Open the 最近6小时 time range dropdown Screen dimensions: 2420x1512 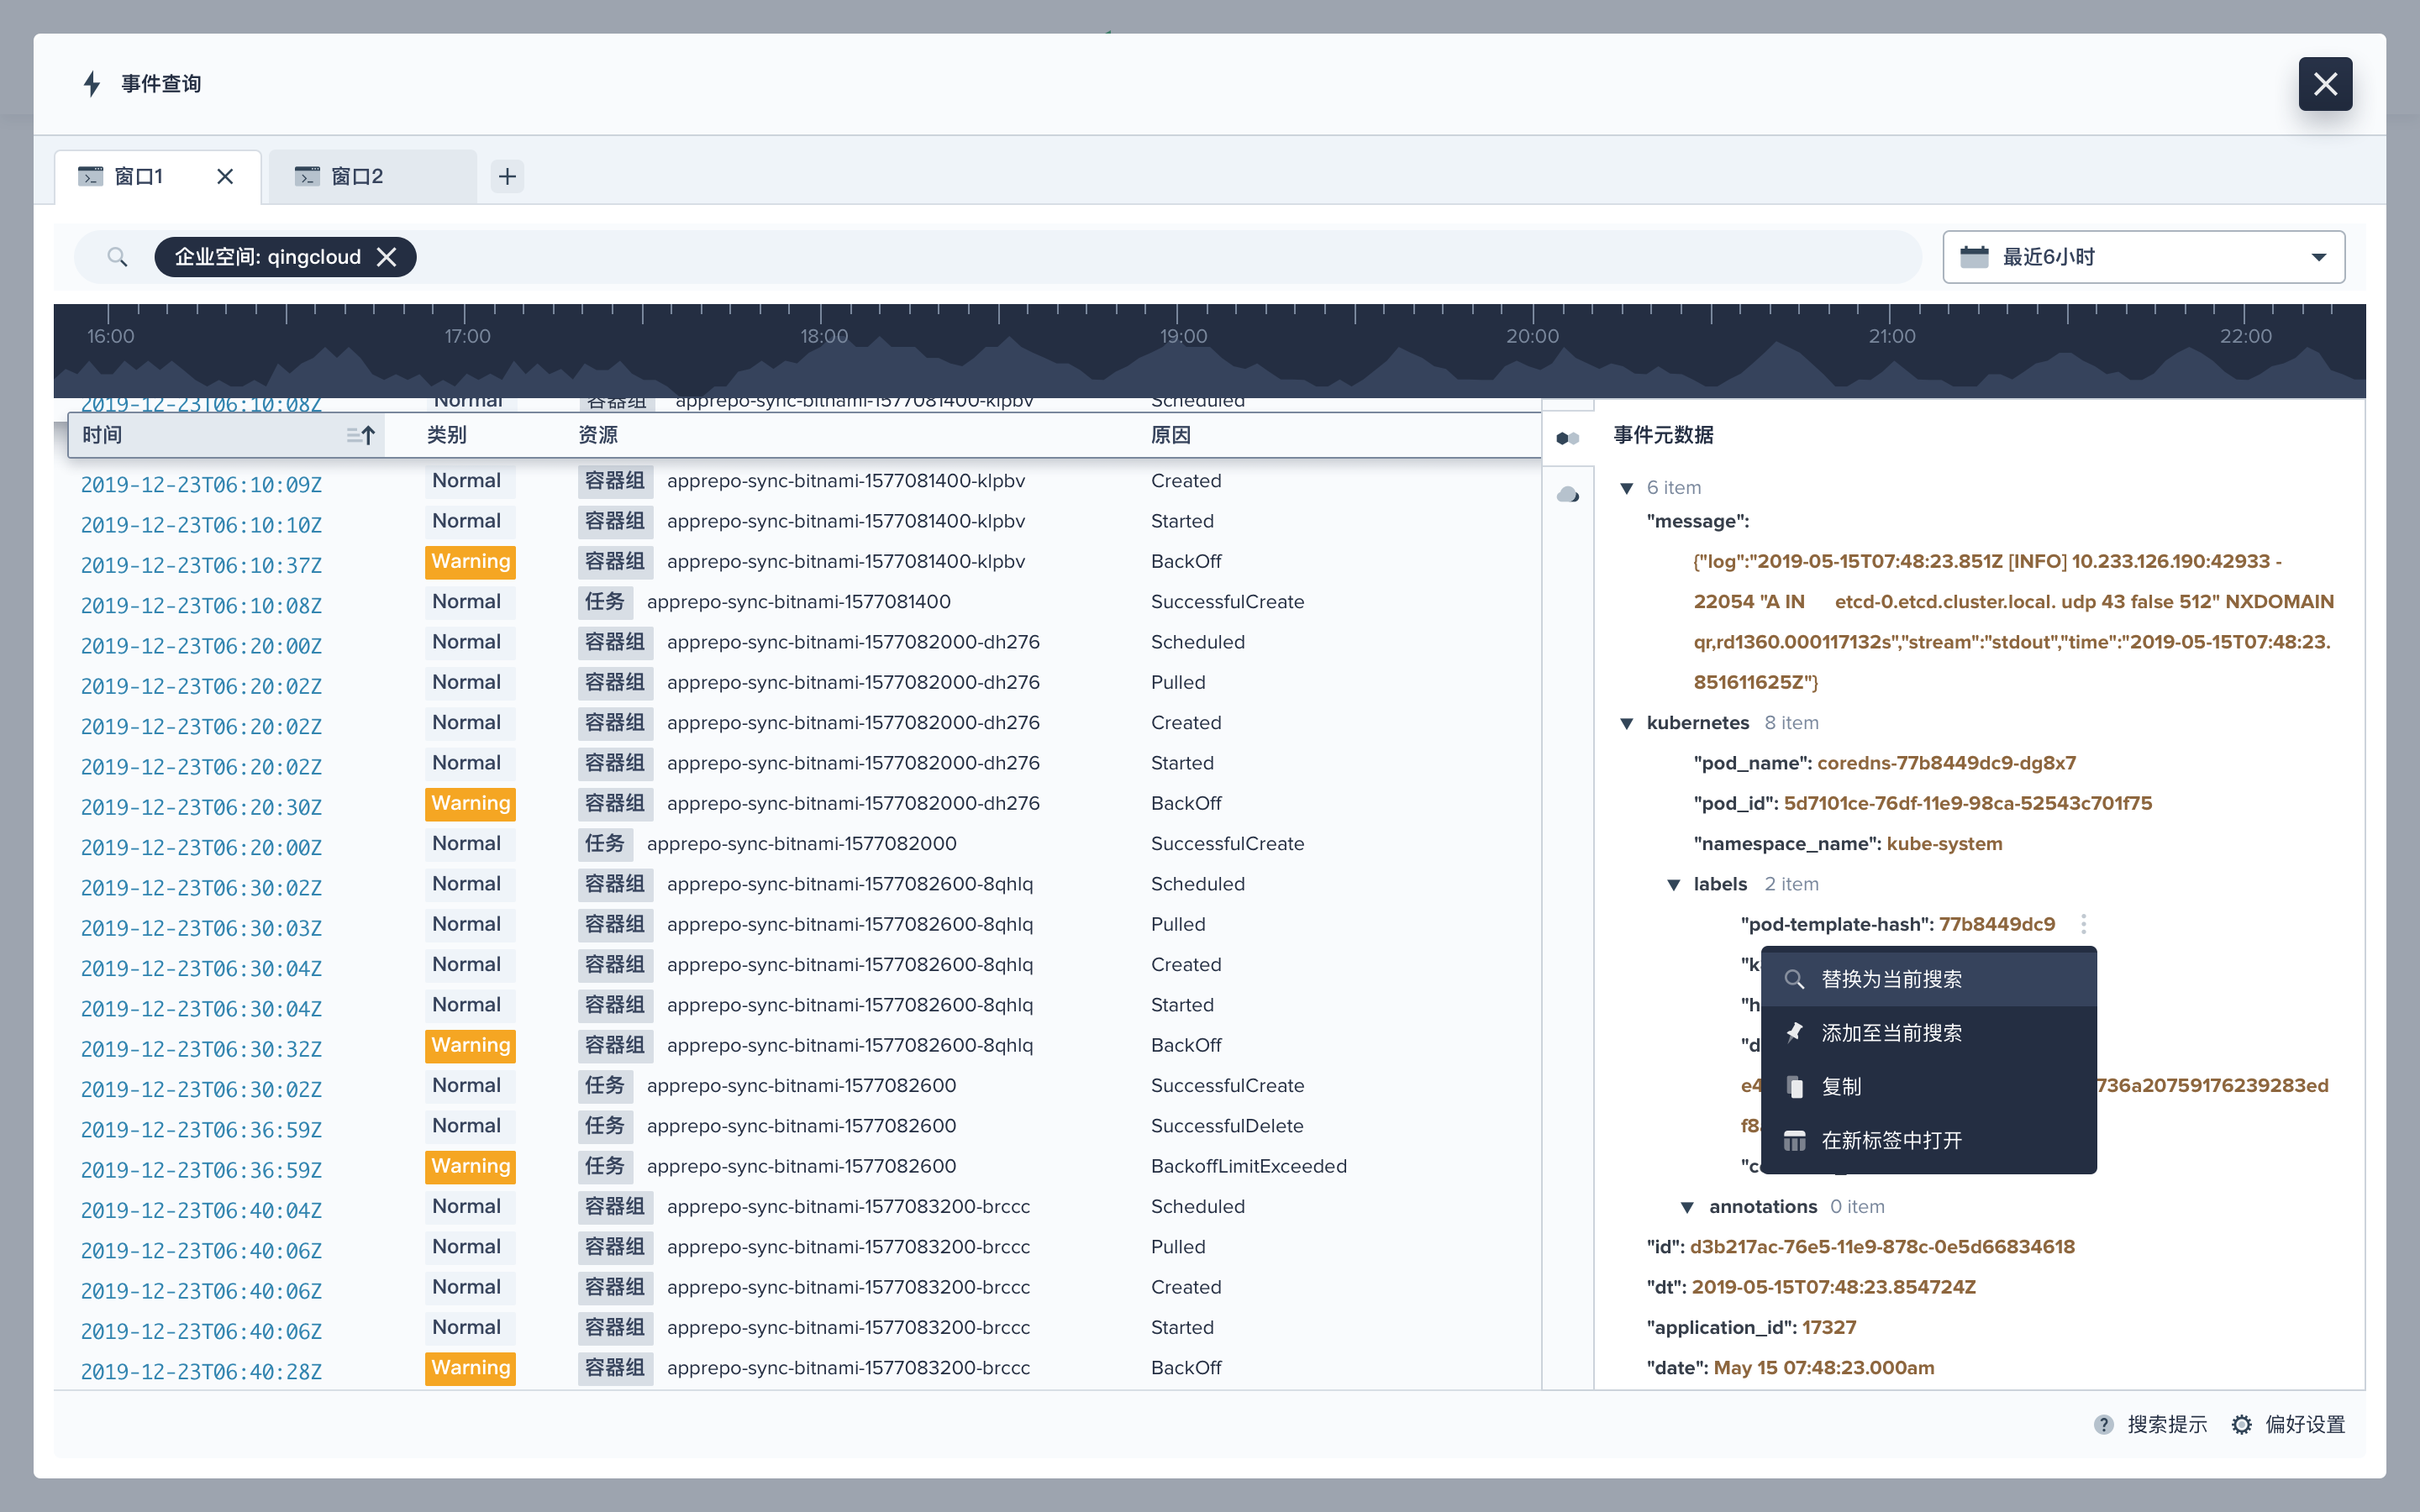click(x=2319, y=257)
